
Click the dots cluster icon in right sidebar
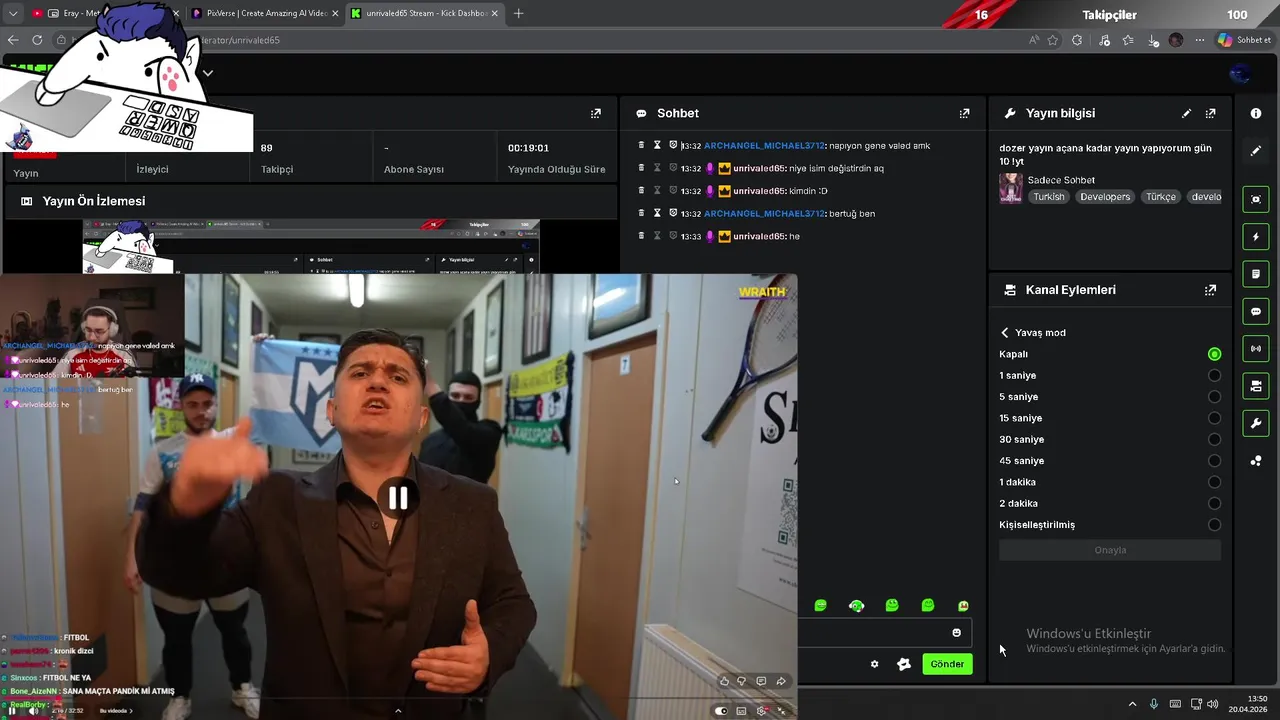1256,461
